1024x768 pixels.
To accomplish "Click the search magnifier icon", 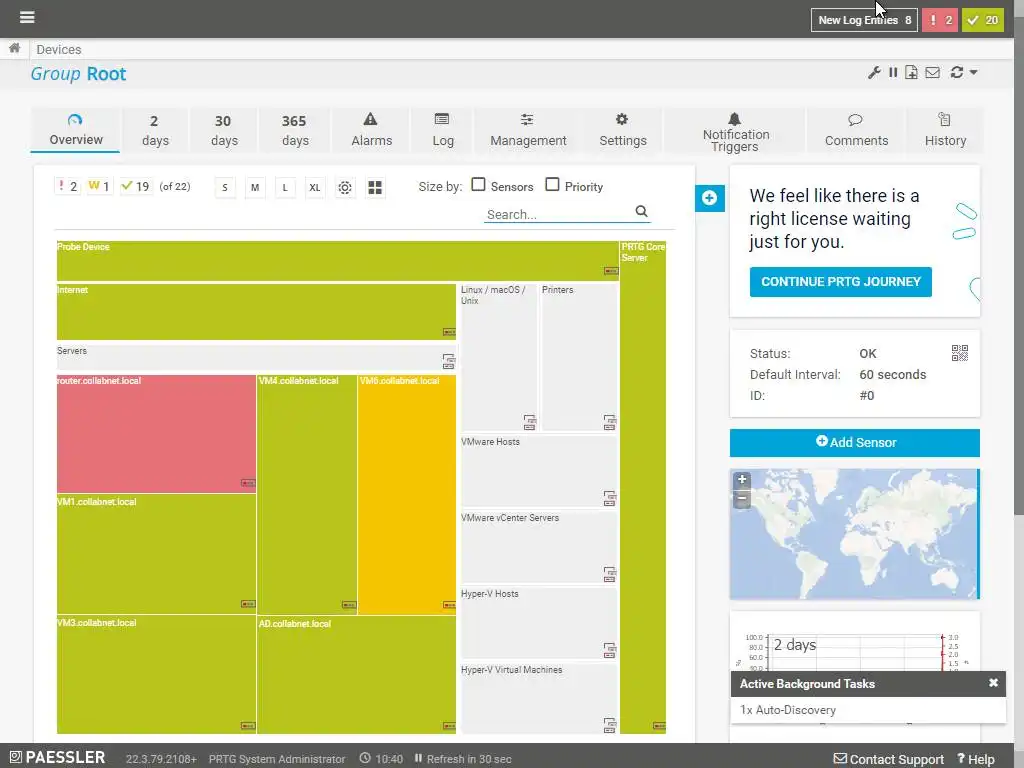I will point(641,212).
